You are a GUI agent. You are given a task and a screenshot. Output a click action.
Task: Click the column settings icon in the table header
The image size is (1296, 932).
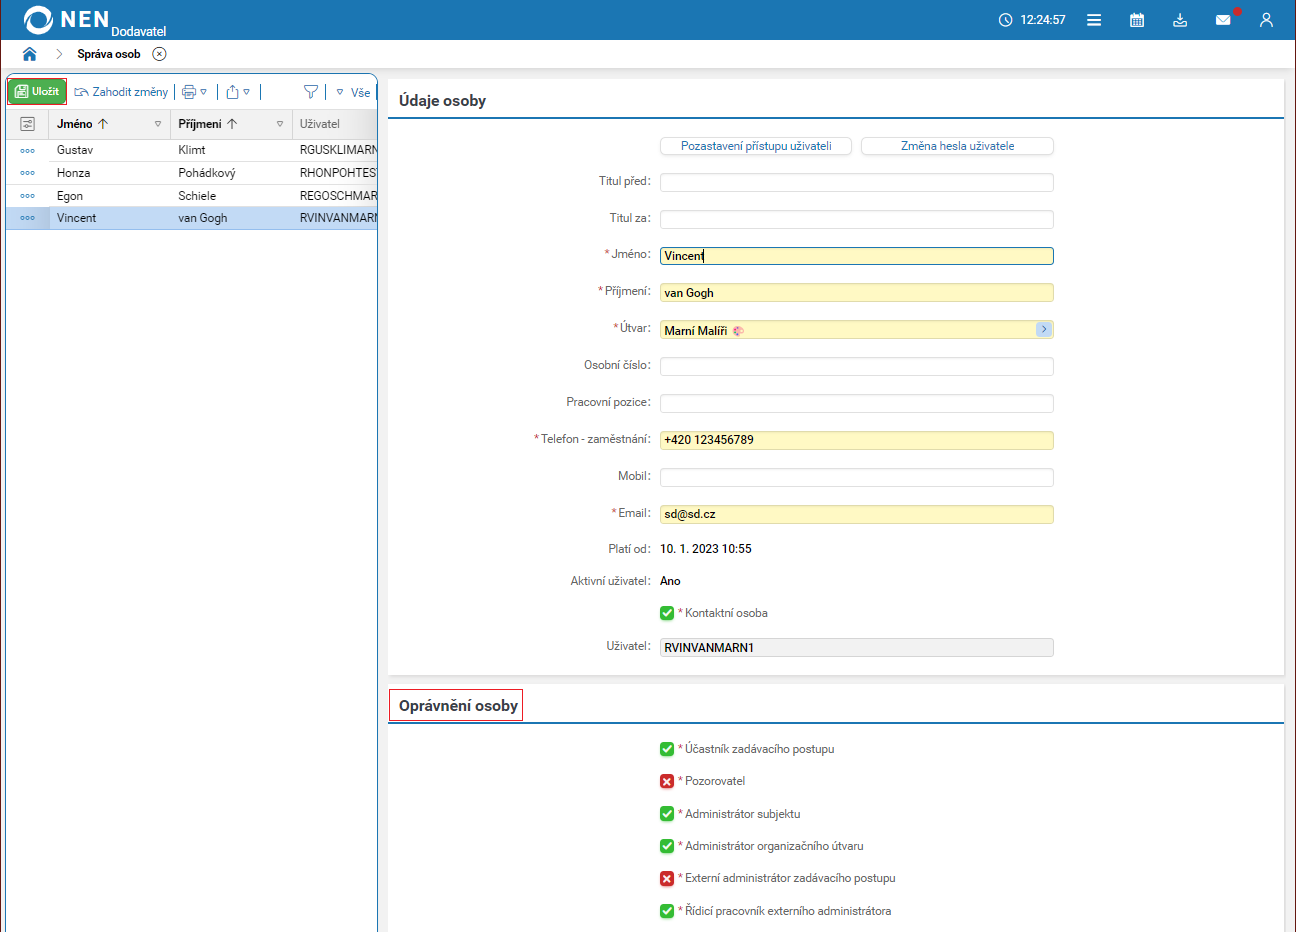pos(27,124)
